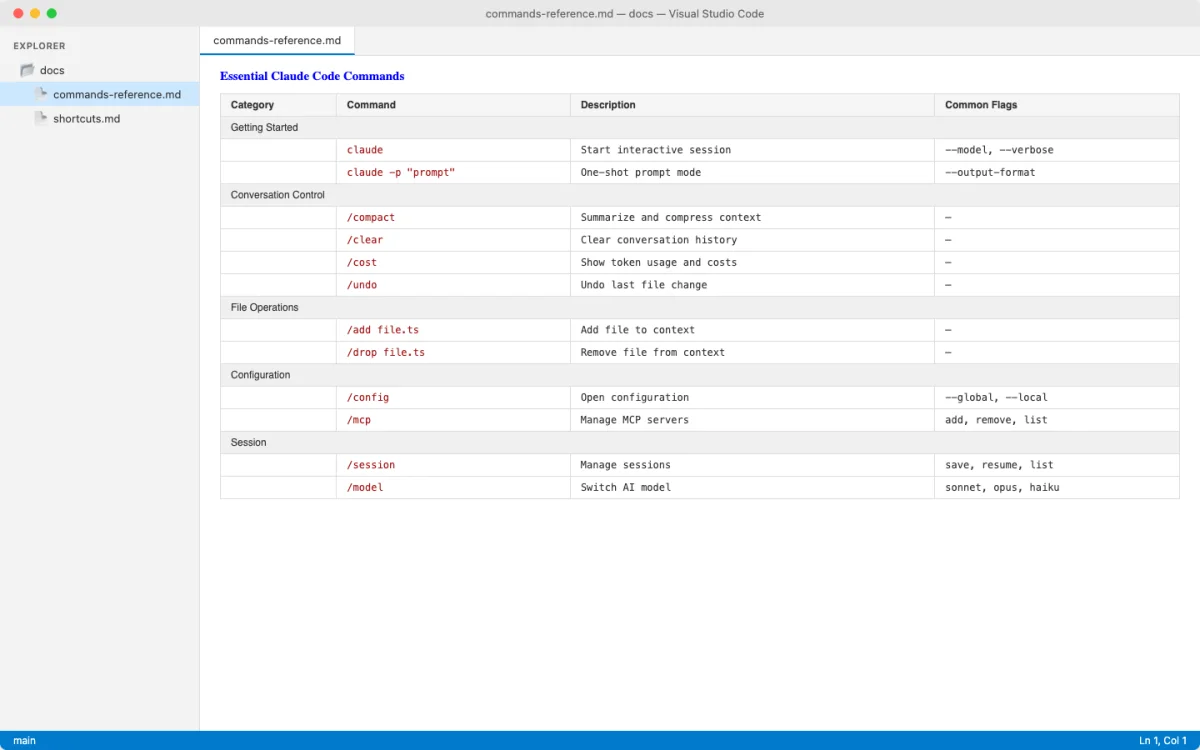Click the Getting Started section row
The width and height of the screenshot is (1200, 750).
click(x=700, y=127)
